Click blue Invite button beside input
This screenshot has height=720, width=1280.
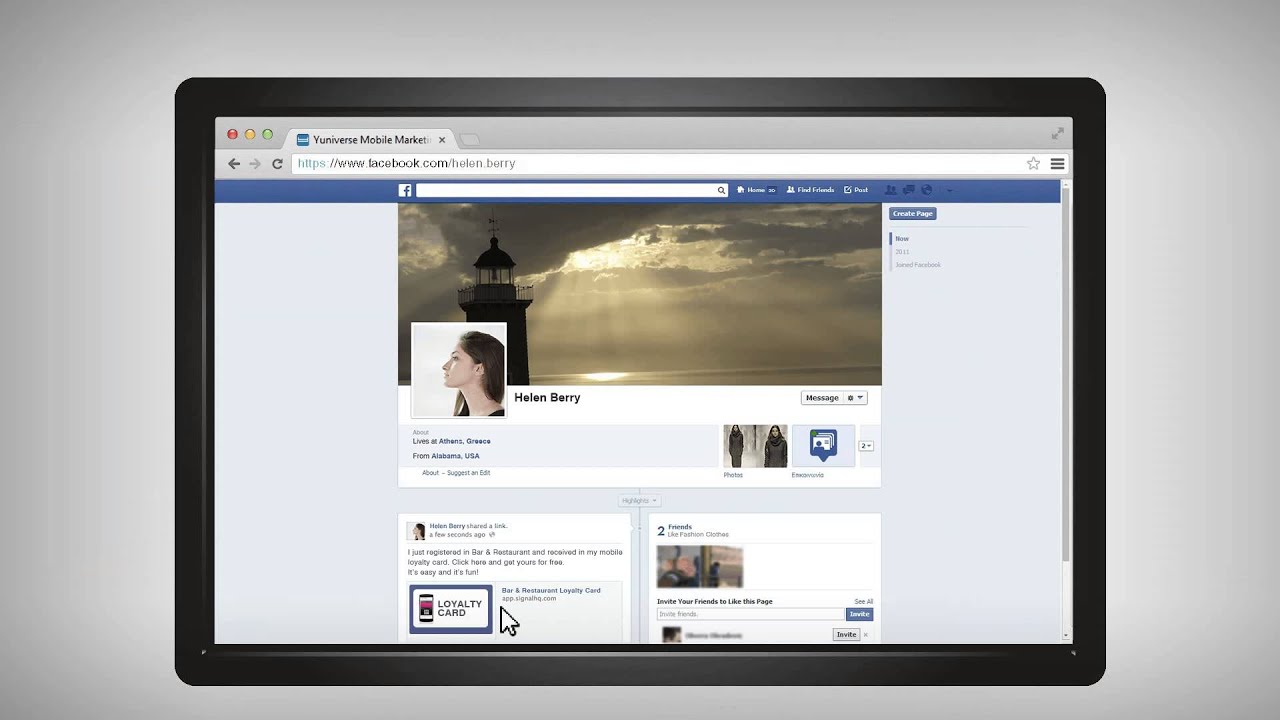click(x=859, y=614)
